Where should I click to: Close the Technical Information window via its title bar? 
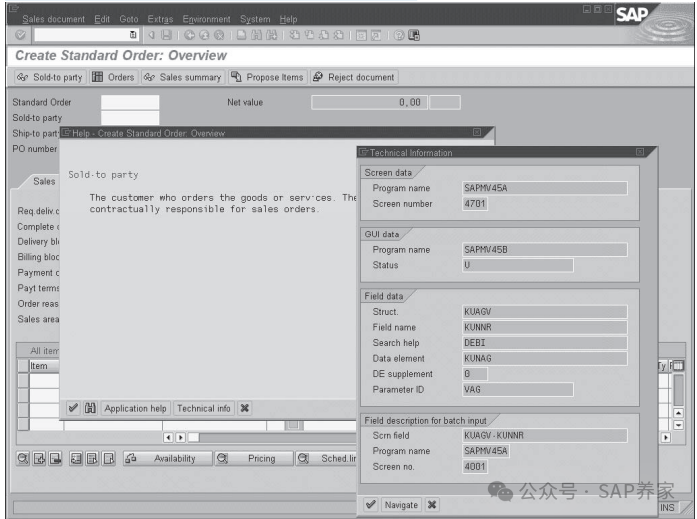coord(640,152)
